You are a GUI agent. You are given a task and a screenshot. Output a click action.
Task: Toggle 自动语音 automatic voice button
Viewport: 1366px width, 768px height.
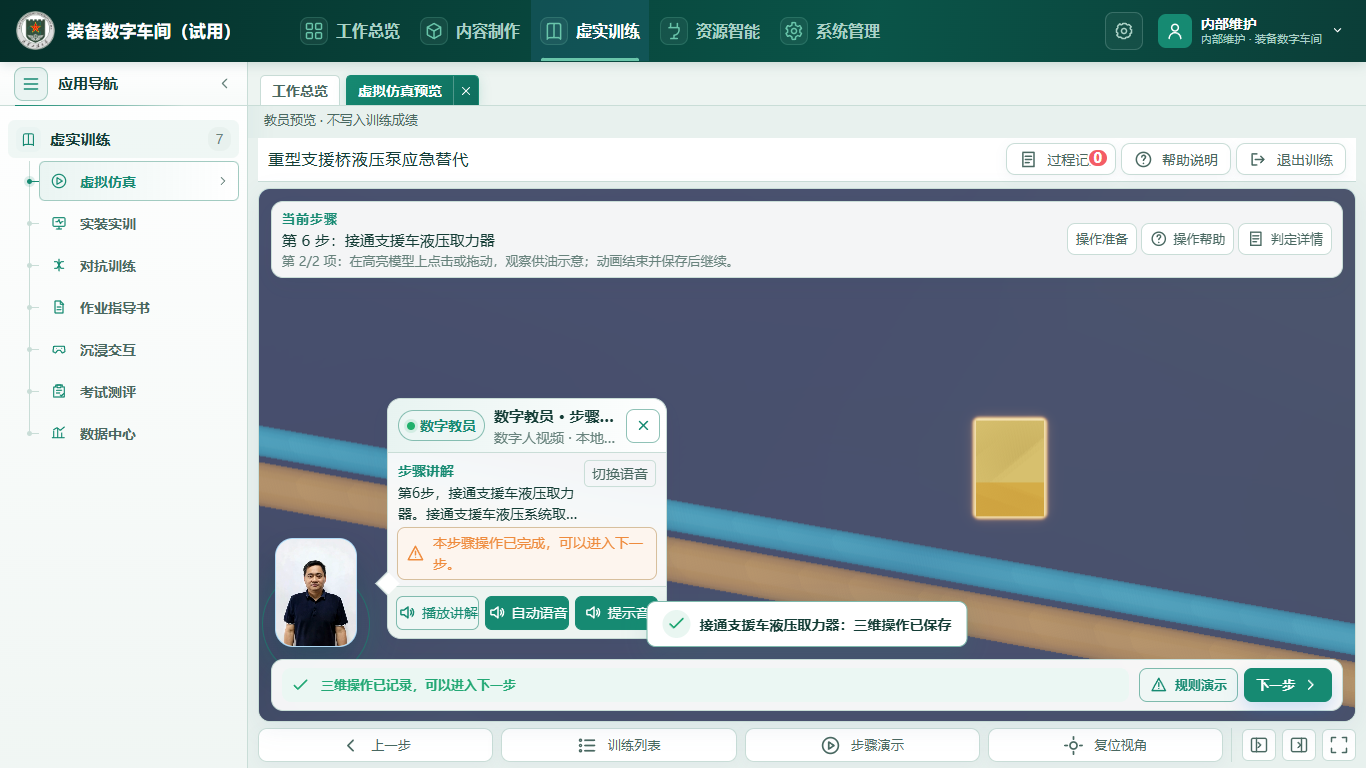click(x=528, y=613)
